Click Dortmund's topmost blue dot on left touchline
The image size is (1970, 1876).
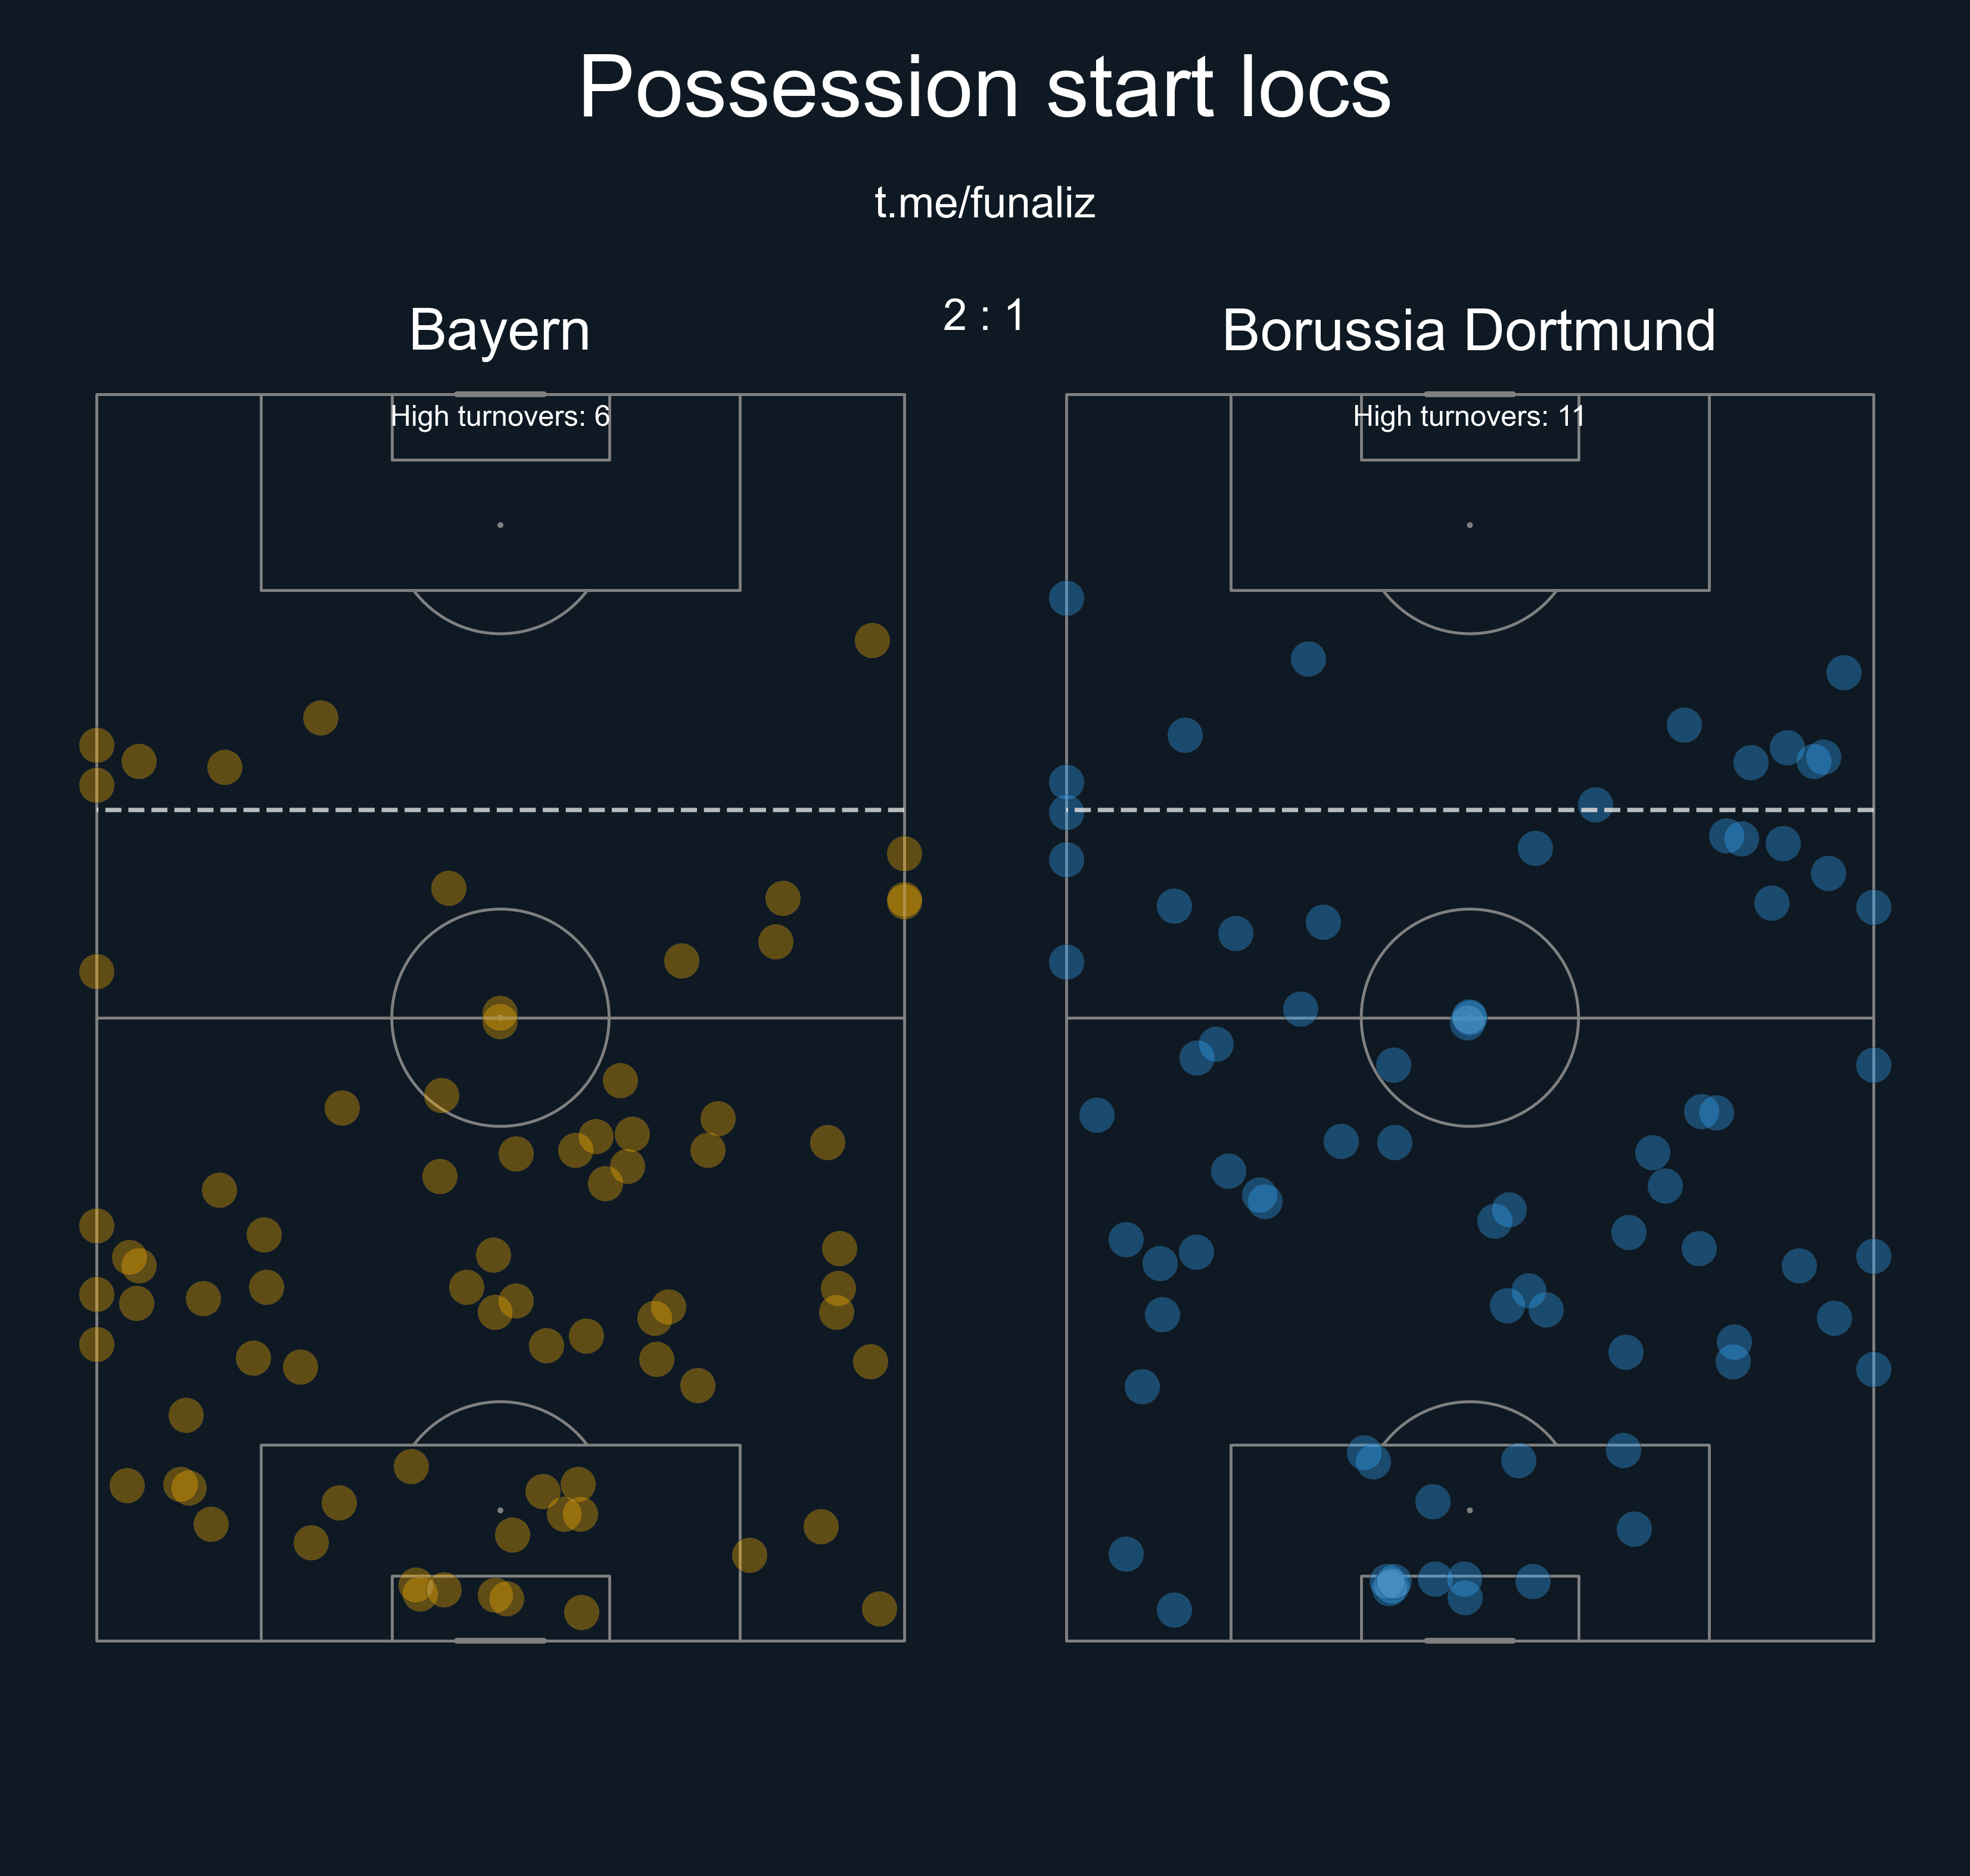pyautogui.click(x=1066, y=598)
